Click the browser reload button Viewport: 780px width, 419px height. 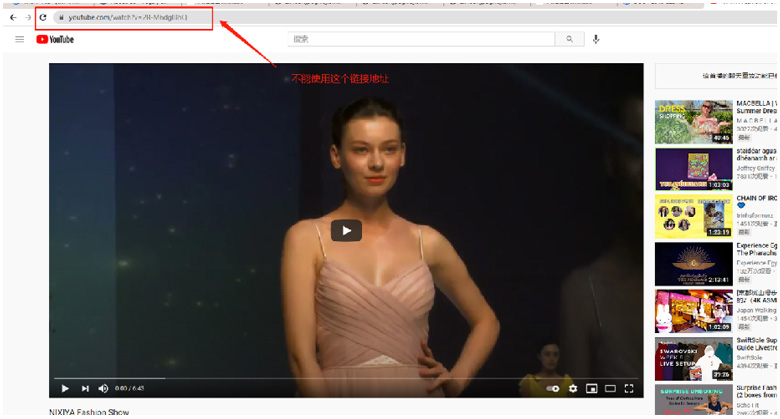[43, 18]
